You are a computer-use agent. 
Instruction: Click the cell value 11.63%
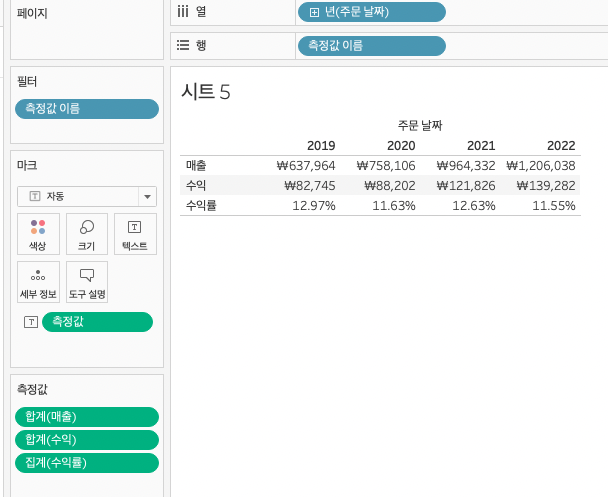(394, 205)
